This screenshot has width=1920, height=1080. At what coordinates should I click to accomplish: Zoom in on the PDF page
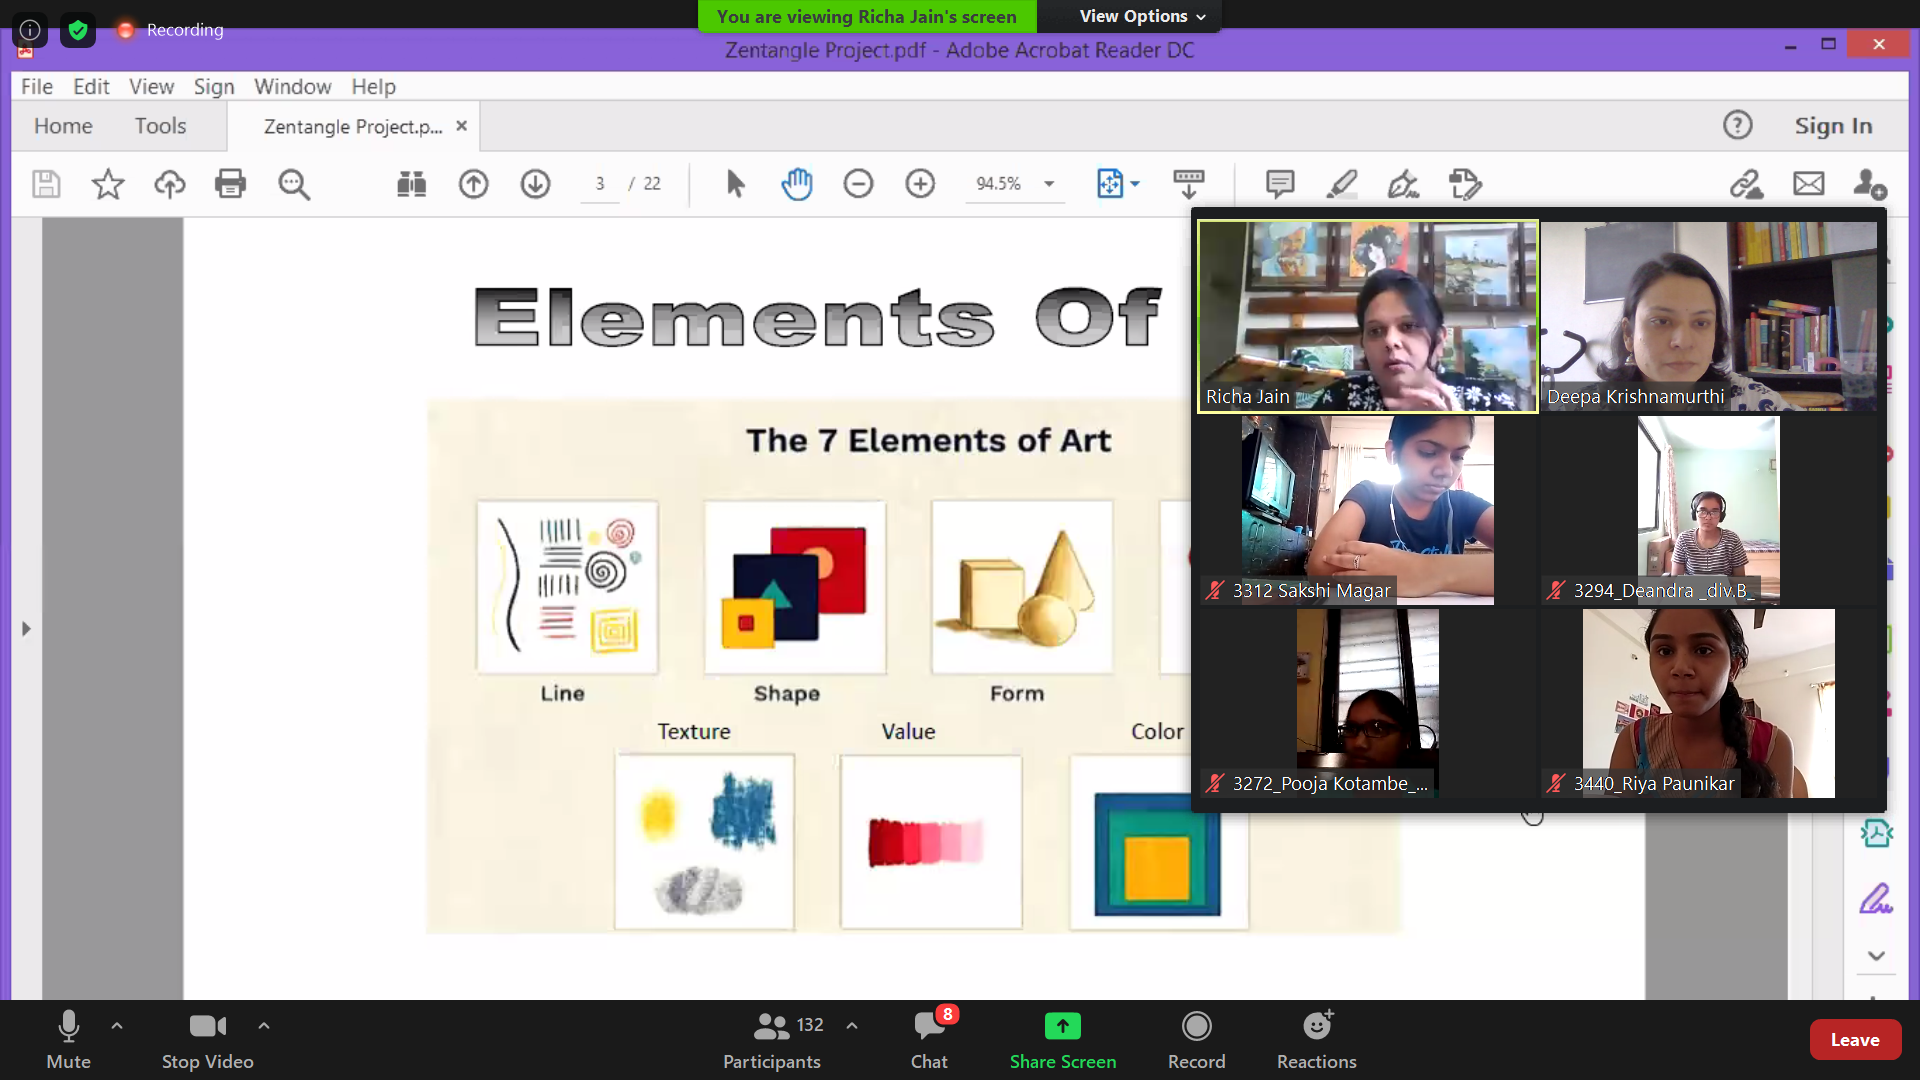[x=919, y=184]
